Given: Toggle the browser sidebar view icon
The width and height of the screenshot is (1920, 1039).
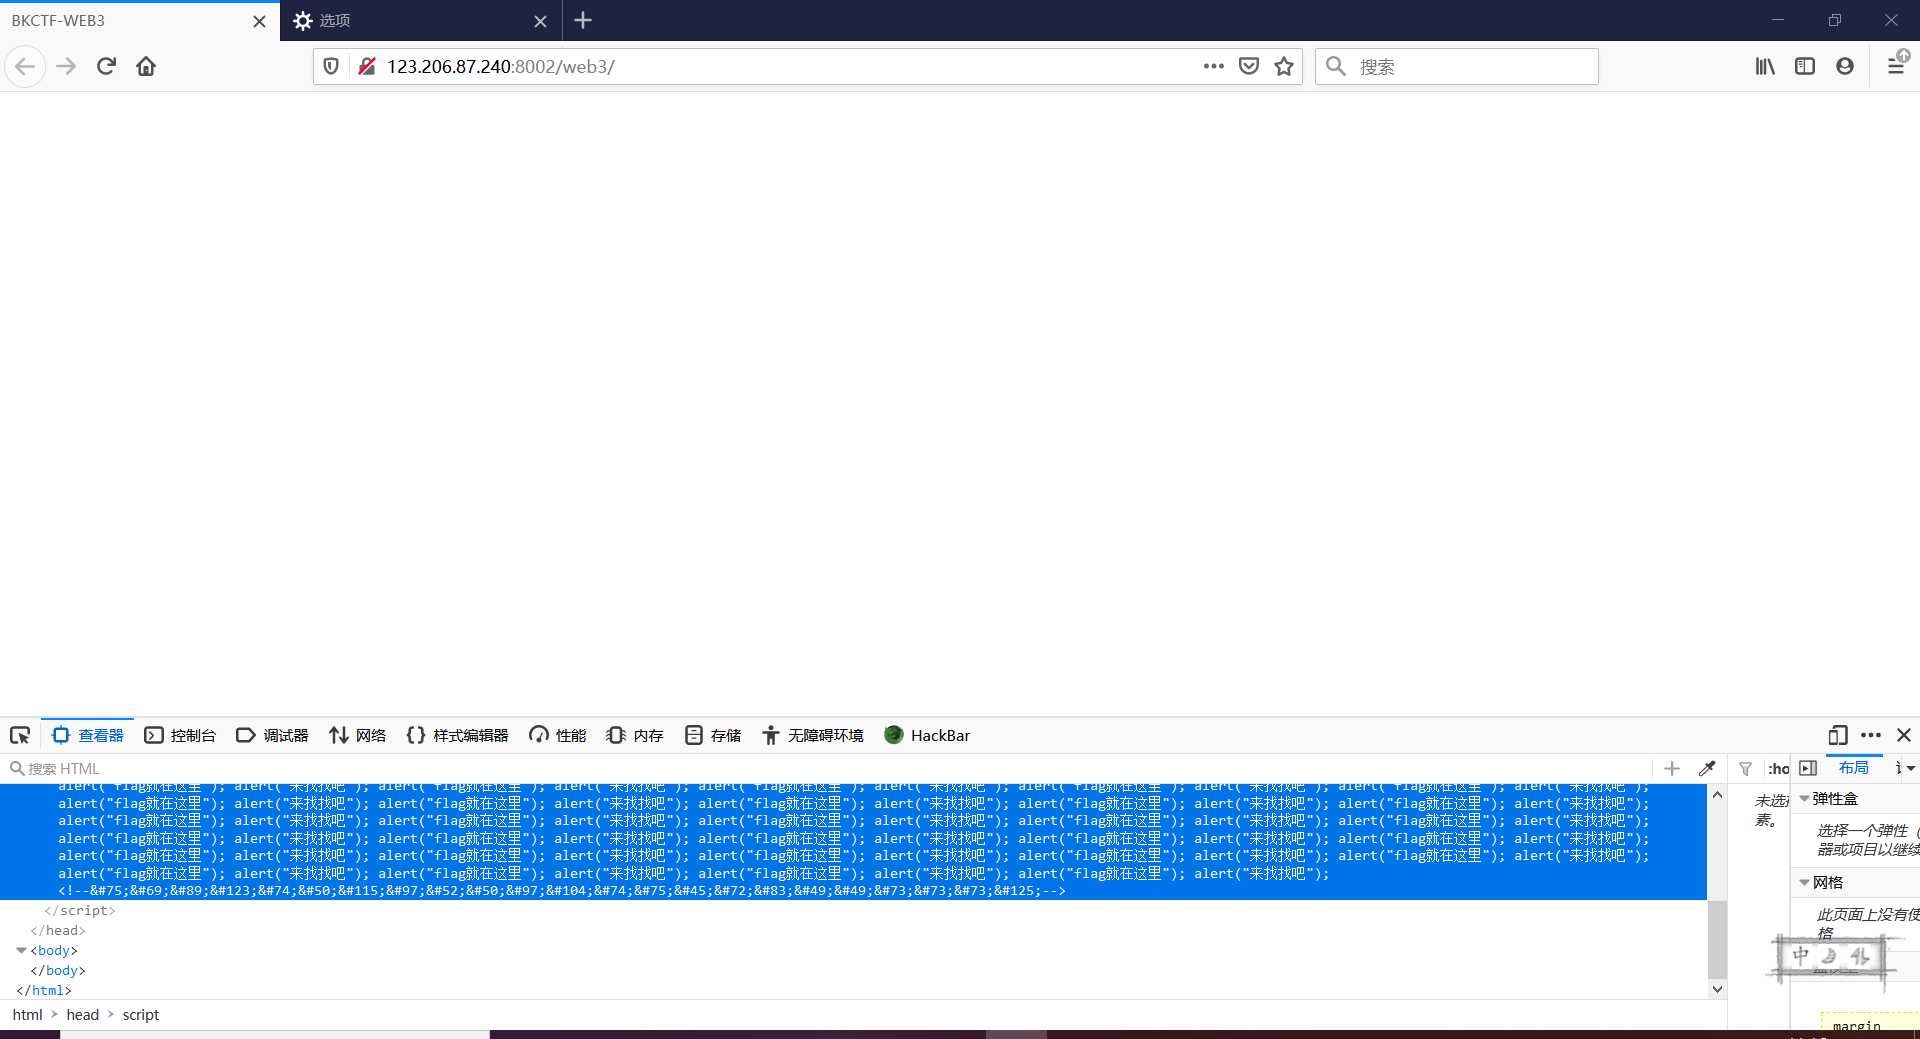Looking at the screenshot, I should (x=1805, y=66).
